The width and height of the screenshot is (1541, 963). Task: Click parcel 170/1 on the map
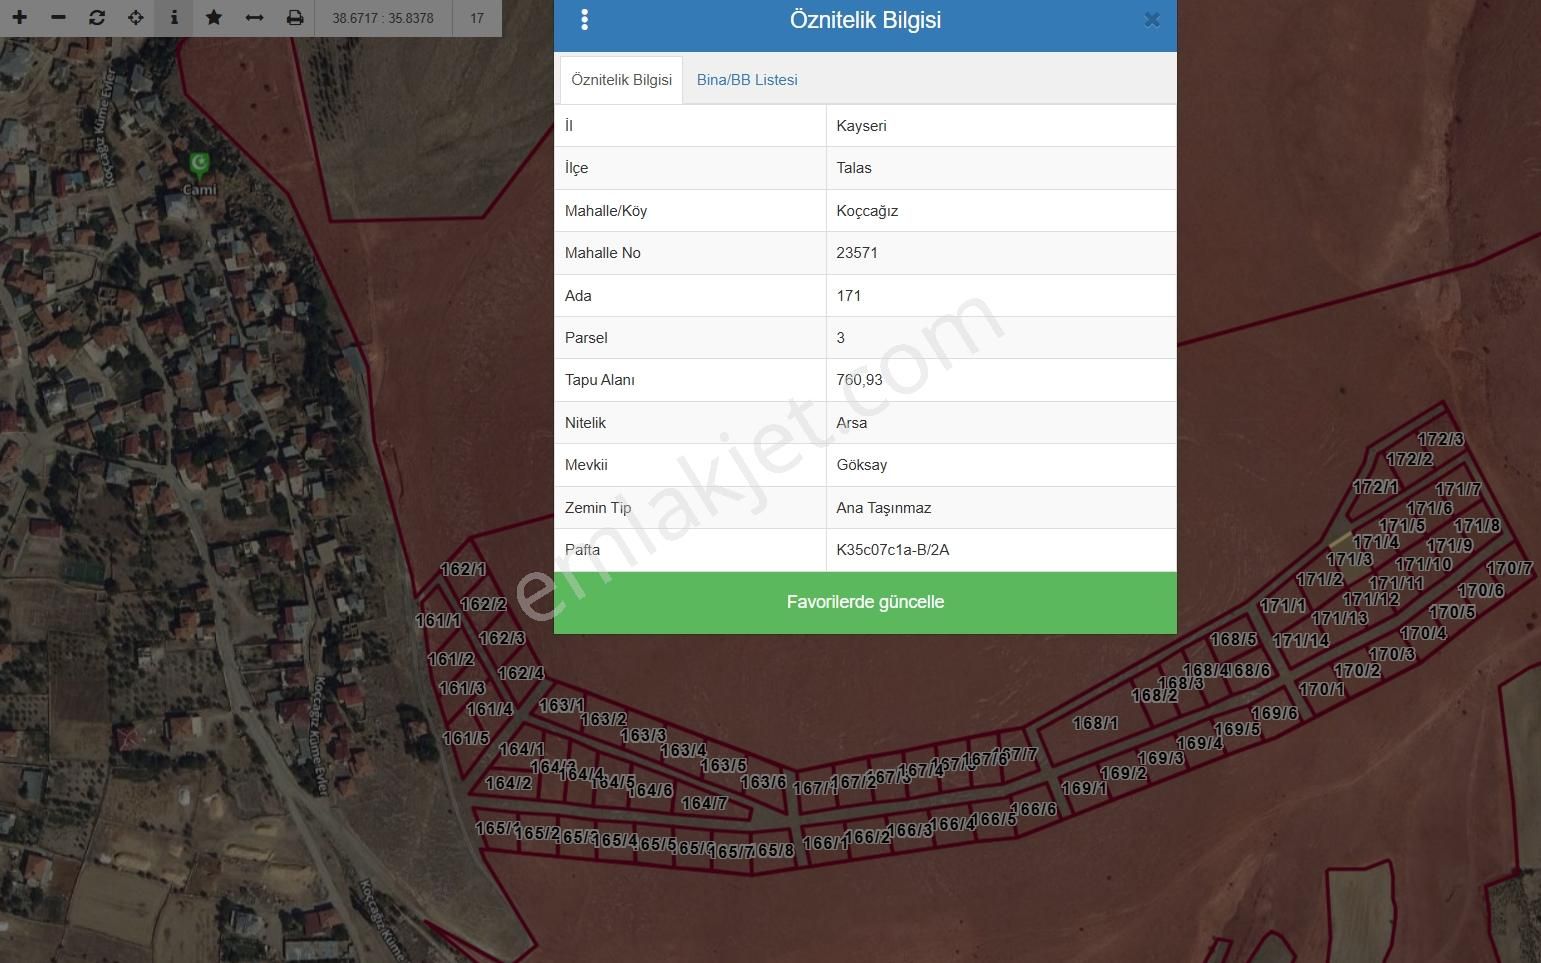coord(1321,689)
